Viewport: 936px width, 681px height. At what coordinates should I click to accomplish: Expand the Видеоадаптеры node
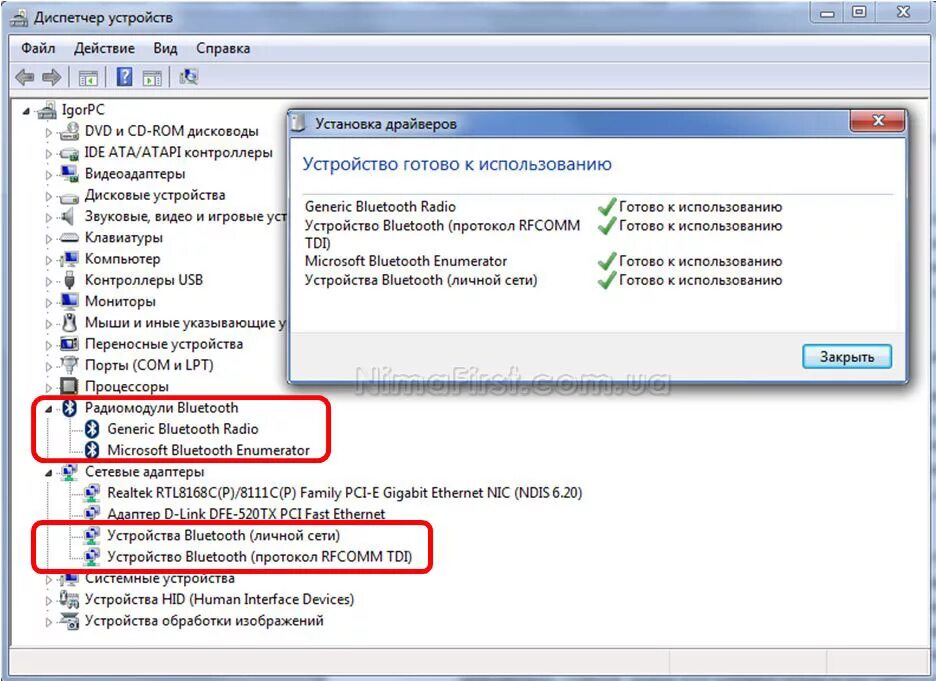pyautogui.click(x=48, y=175)
